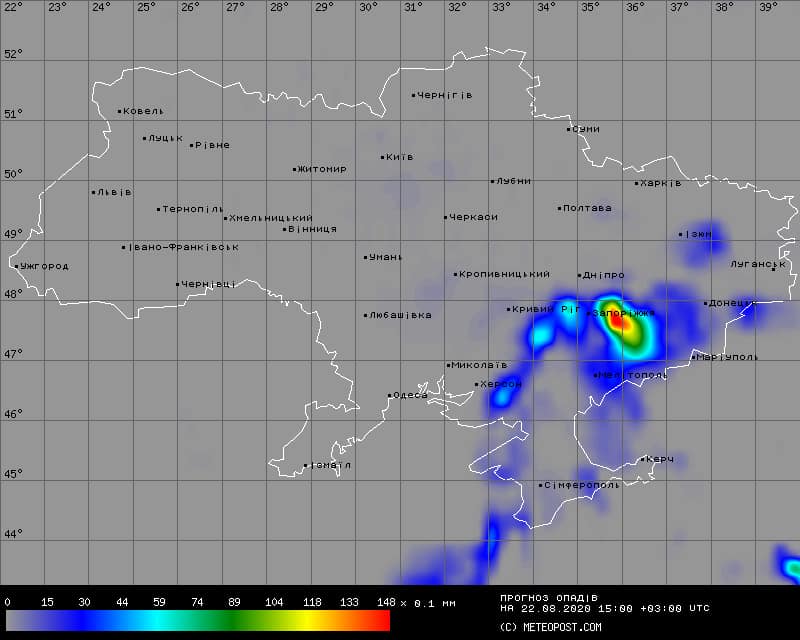Select the Харків city marker

click(636, 183)
